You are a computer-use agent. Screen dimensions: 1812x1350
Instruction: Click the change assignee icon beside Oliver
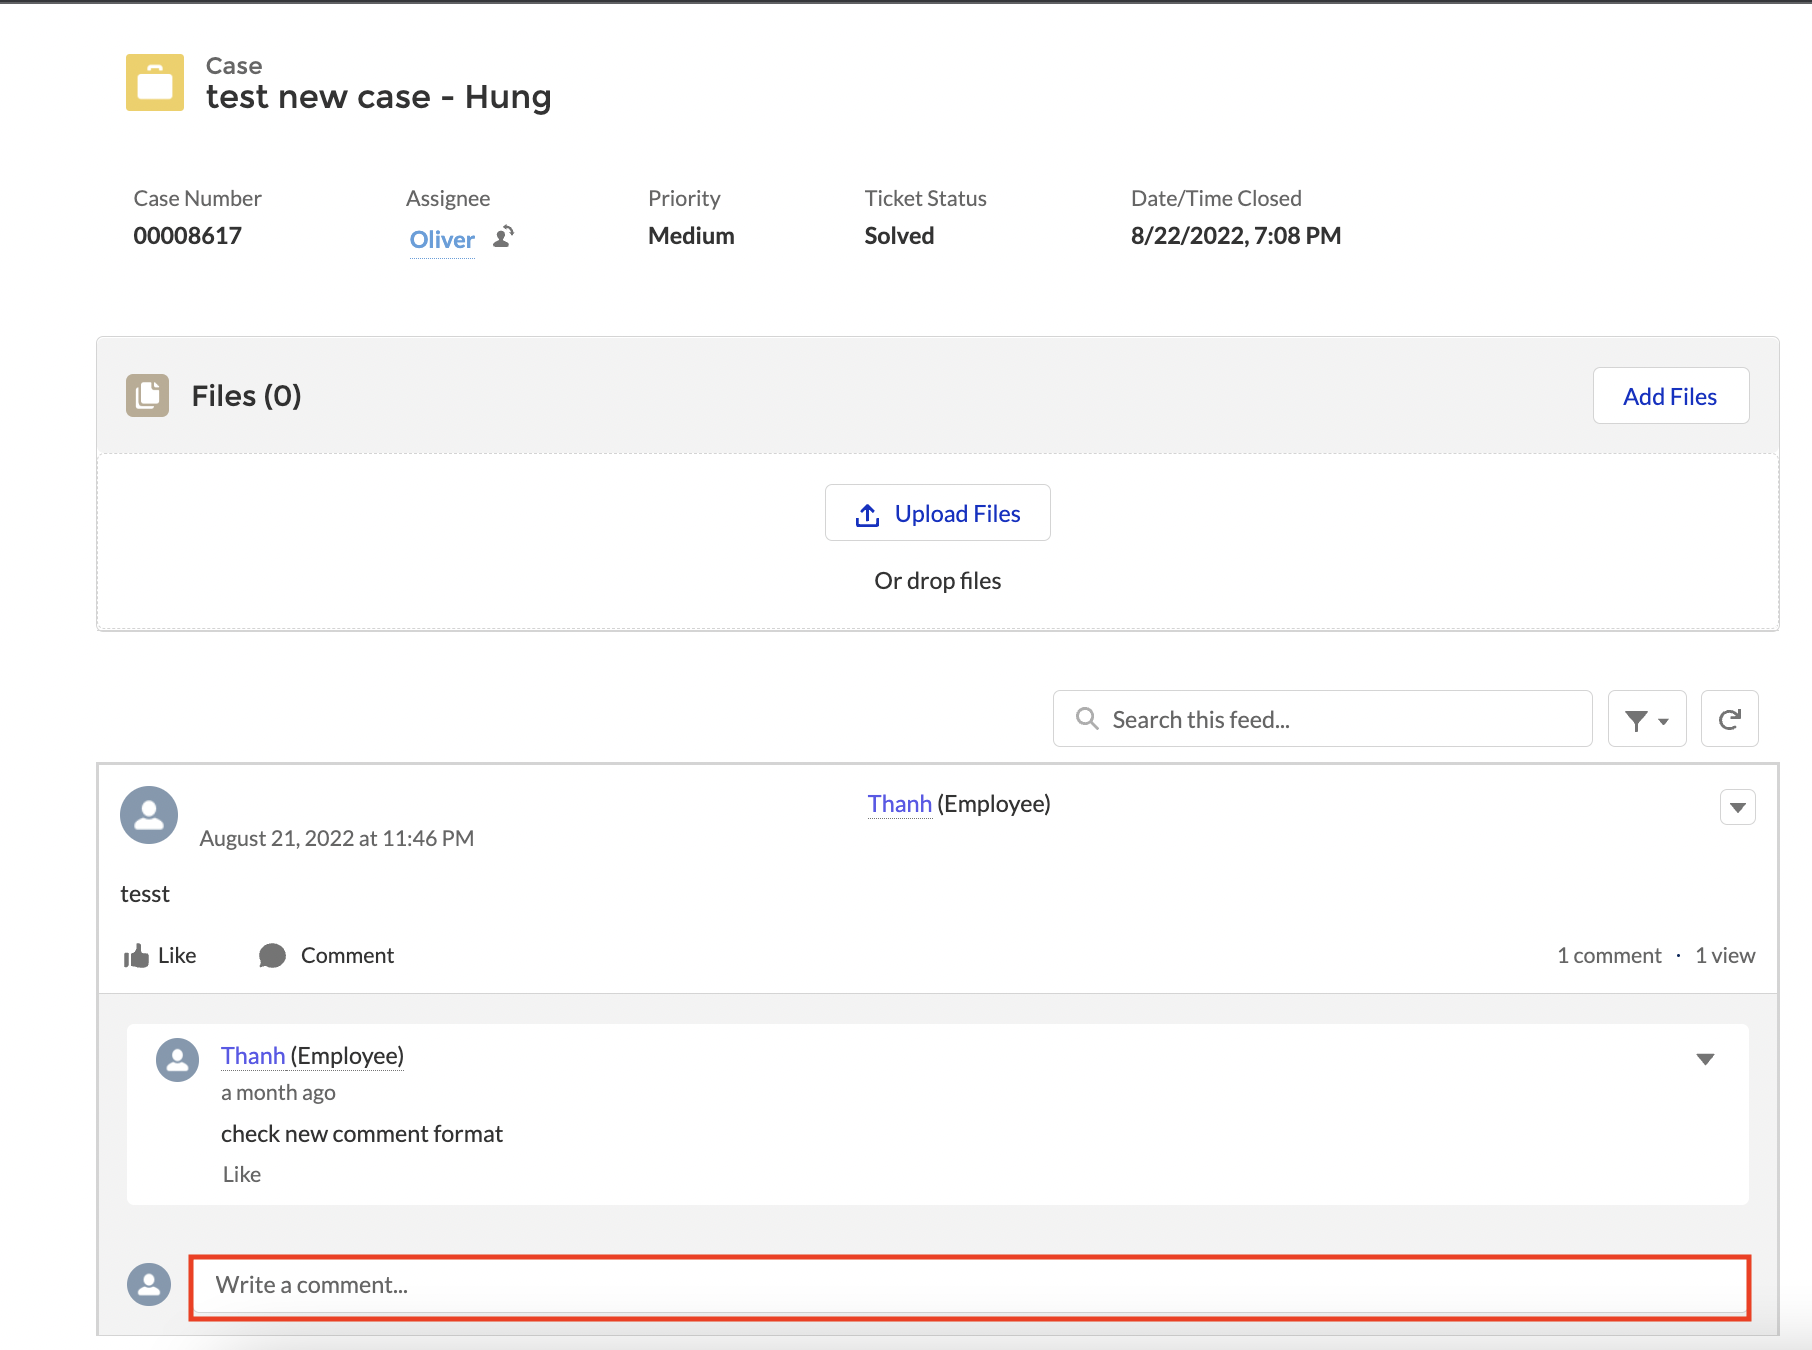coord(504,237)
